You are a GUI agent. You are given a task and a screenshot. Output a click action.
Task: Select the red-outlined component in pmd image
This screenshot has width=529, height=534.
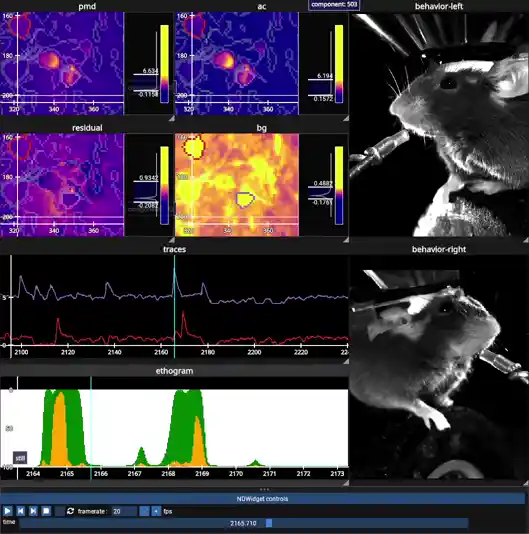(x=20, y=26)
